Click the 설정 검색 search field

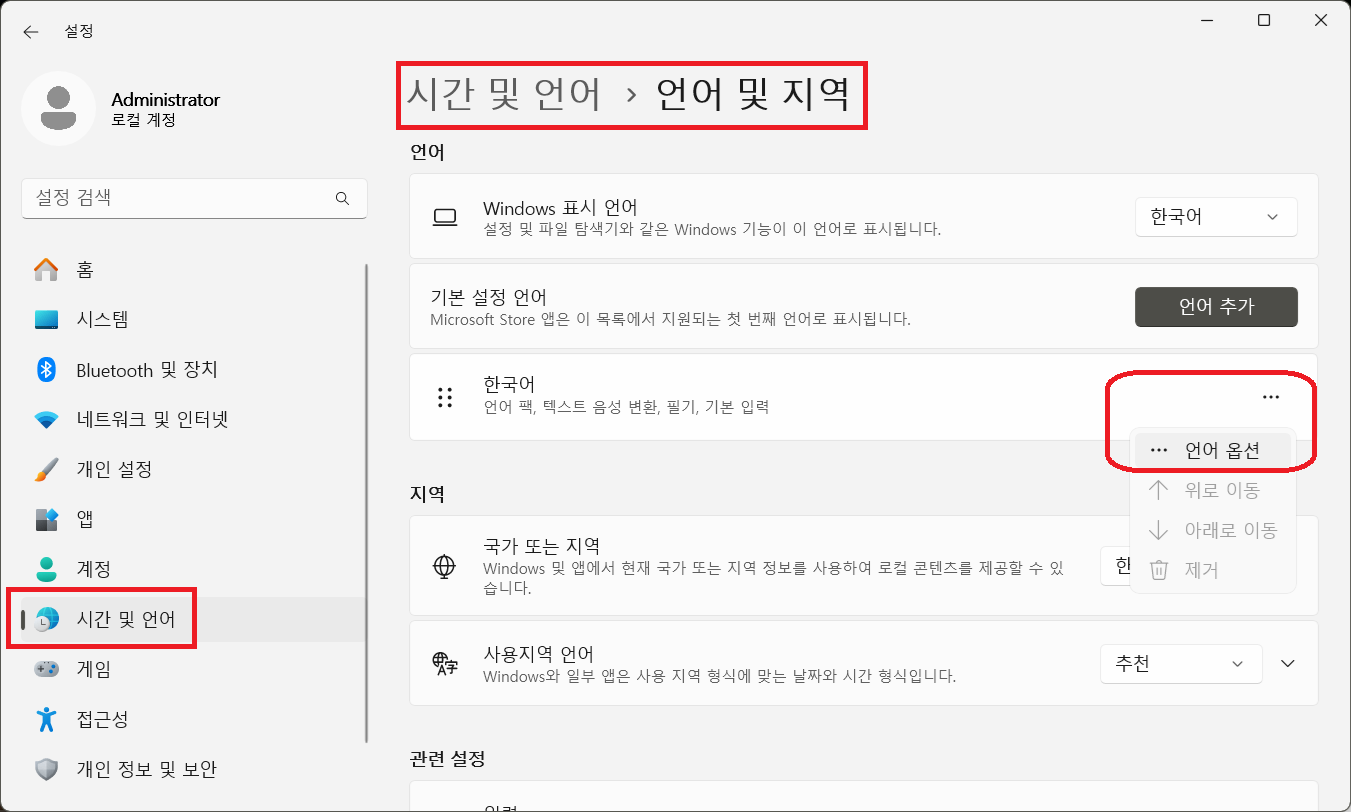click(180, 199)
